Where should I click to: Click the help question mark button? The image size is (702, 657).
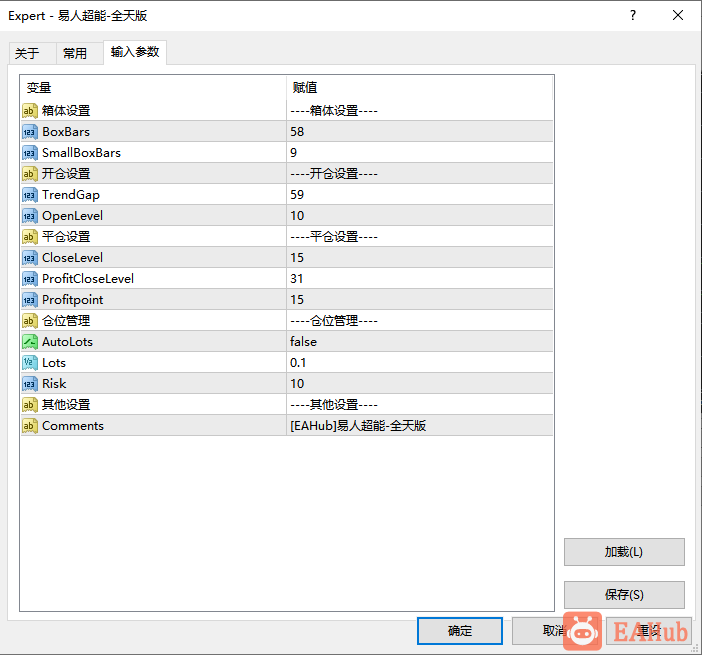pyautogui.click(x=633, y=16)
